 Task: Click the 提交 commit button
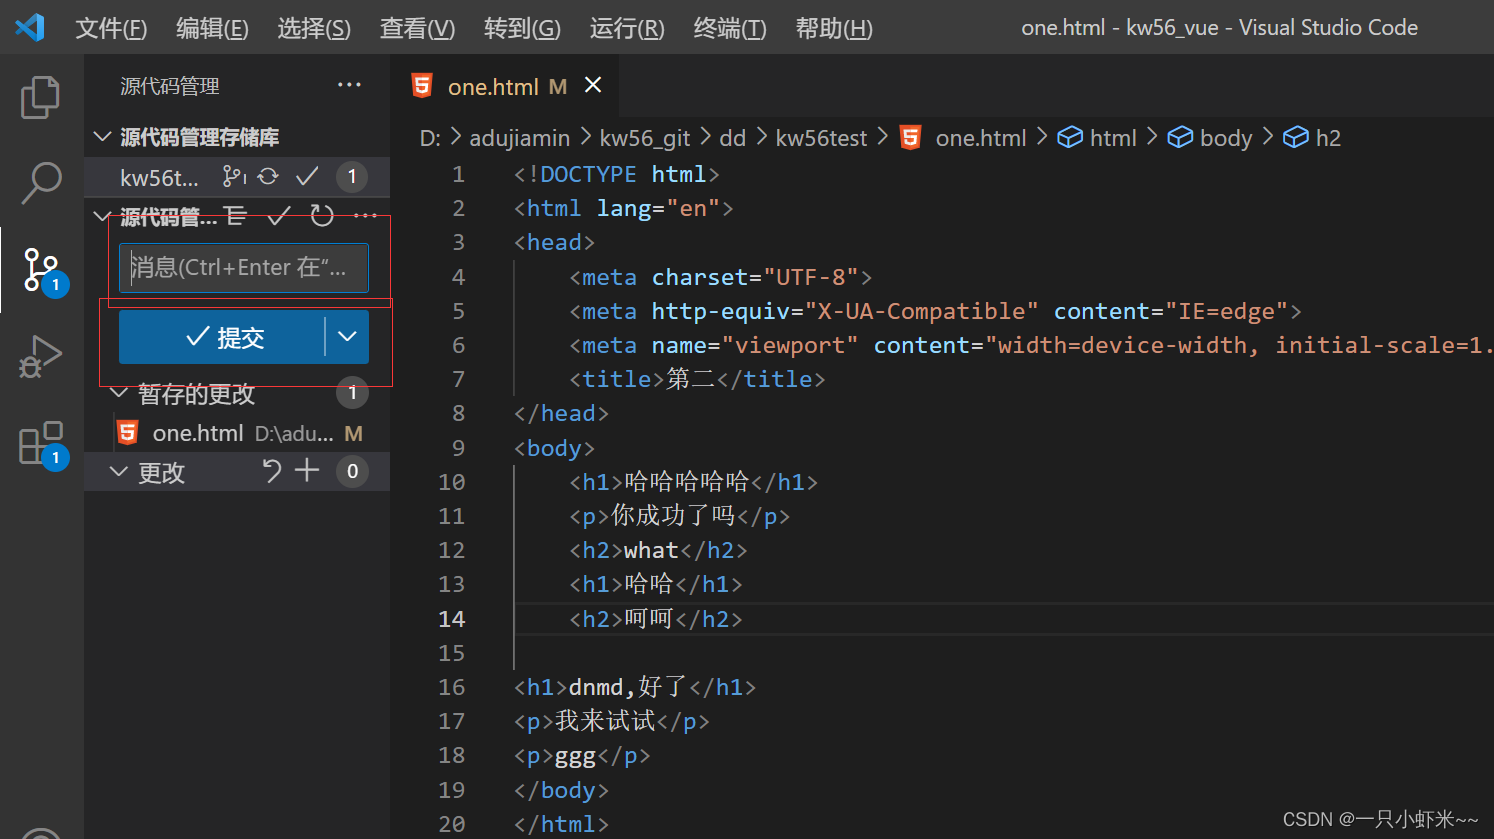tap(222, 337)
